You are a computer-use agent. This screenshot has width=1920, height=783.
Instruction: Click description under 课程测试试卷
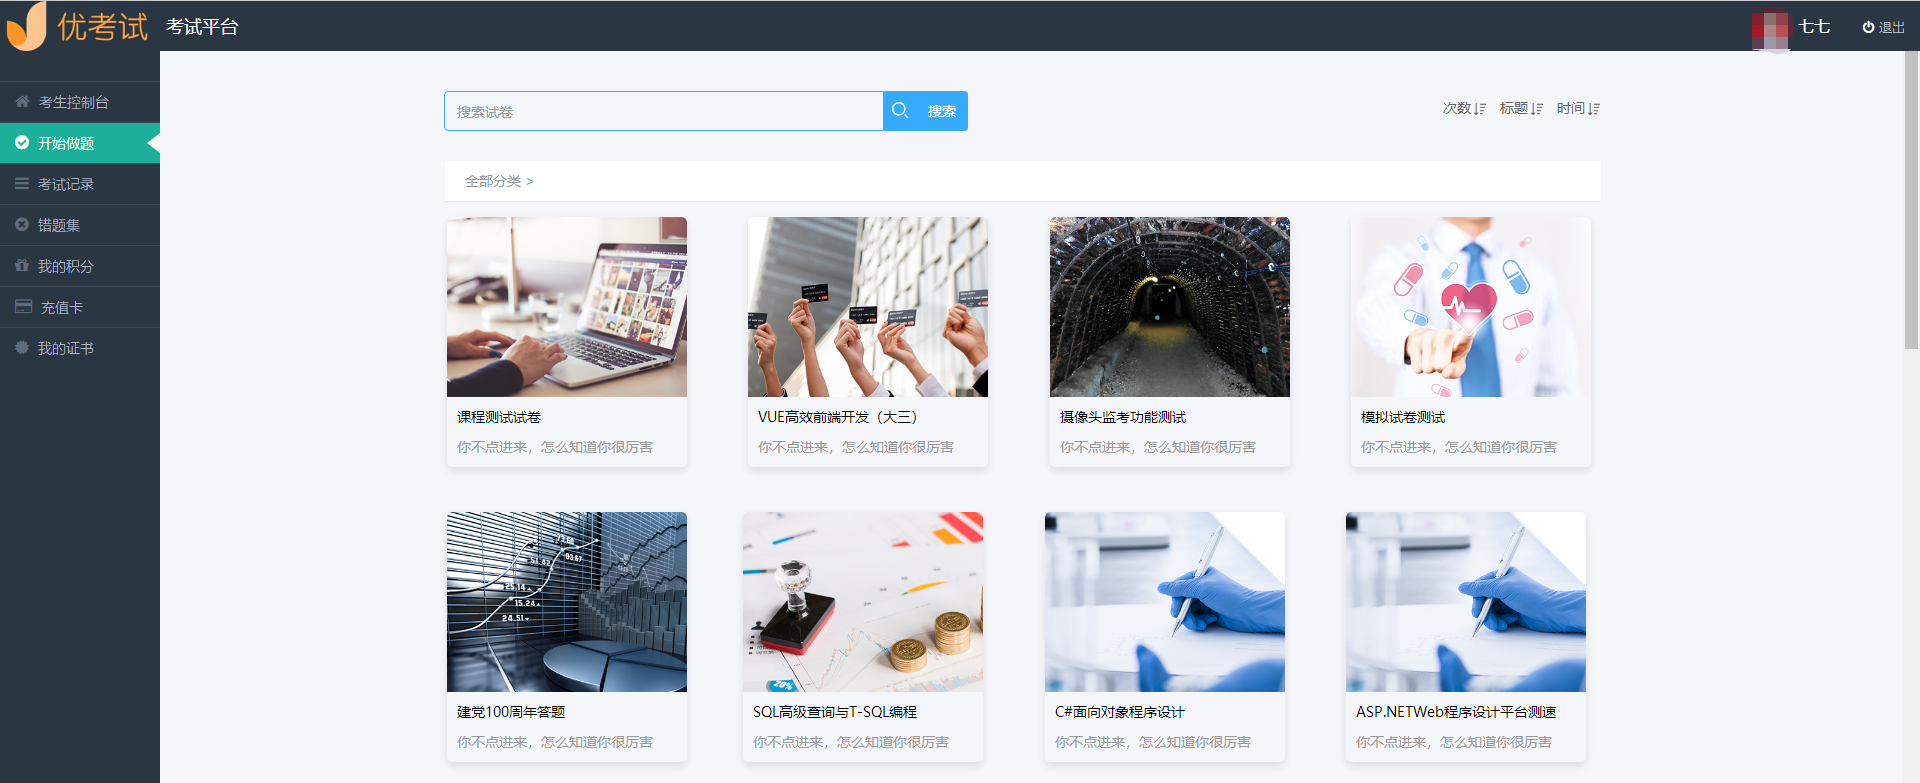(x=555, y=447)
